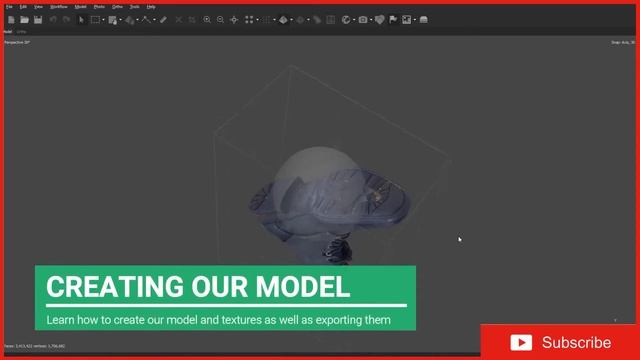The image size is (640, 360).
Task: Expand the Move Object dropdown arrow
Action: 137,20
